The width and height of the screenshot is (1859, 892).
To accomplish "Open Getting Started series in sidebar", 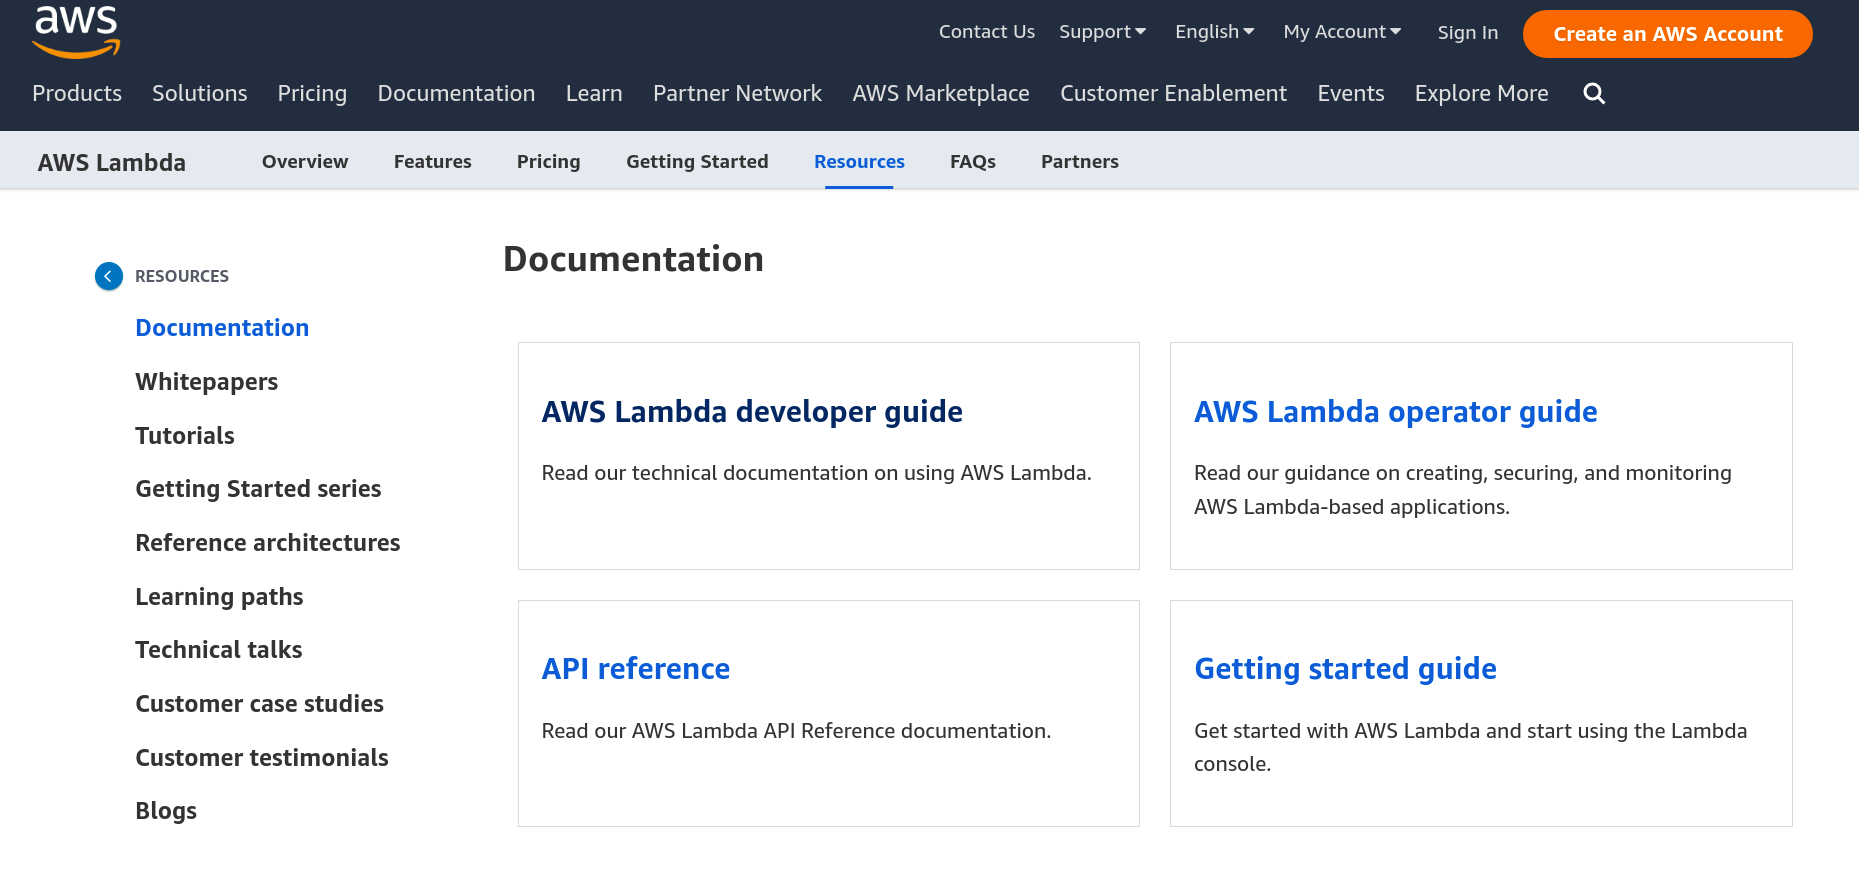I will (x=258, y=489).
